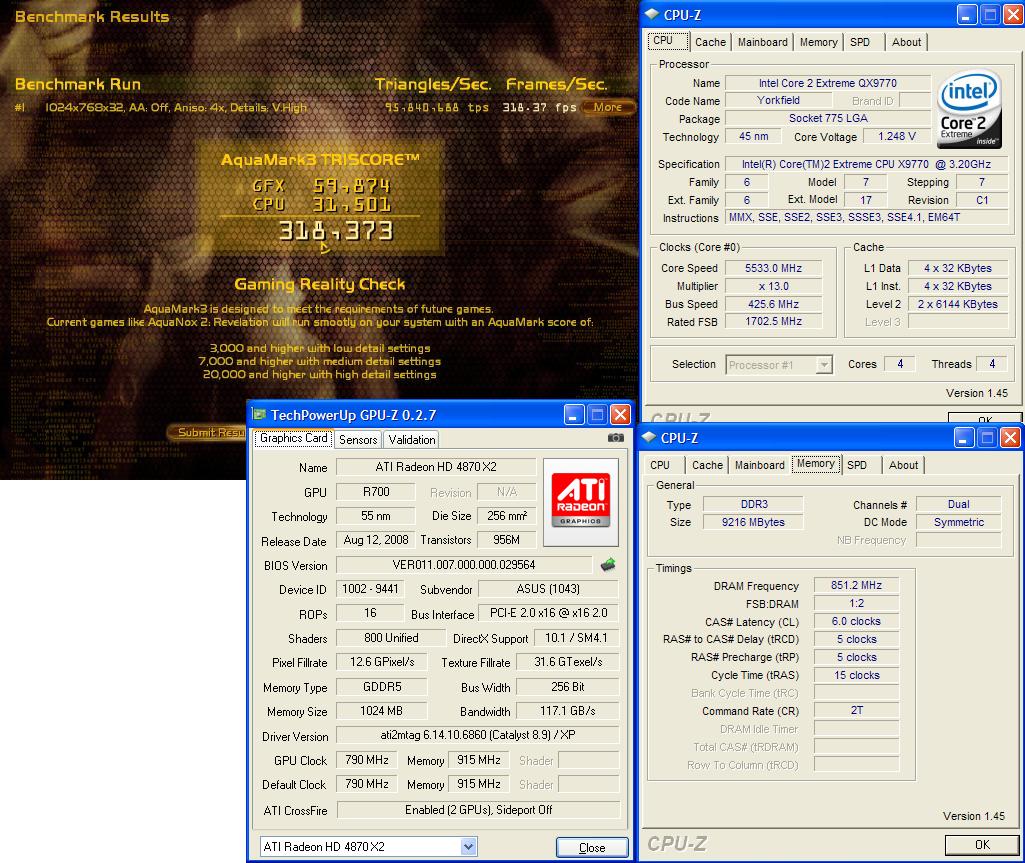This screenshot has width=1025, height=863.
Task: Minimize the GPU-Z window
Action: (x=573, y=415)
